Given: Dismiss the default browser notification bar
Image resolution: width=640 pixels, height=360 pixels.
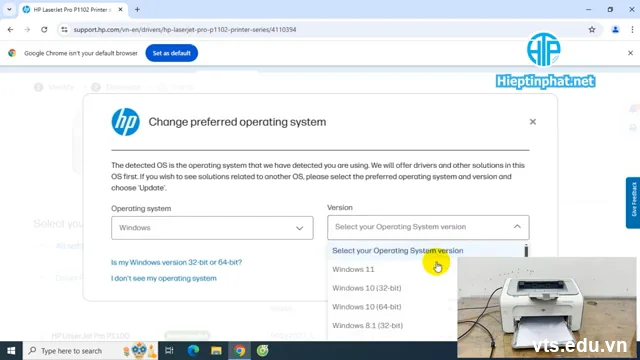Looking at the screenshot, I should click(630, 53).
